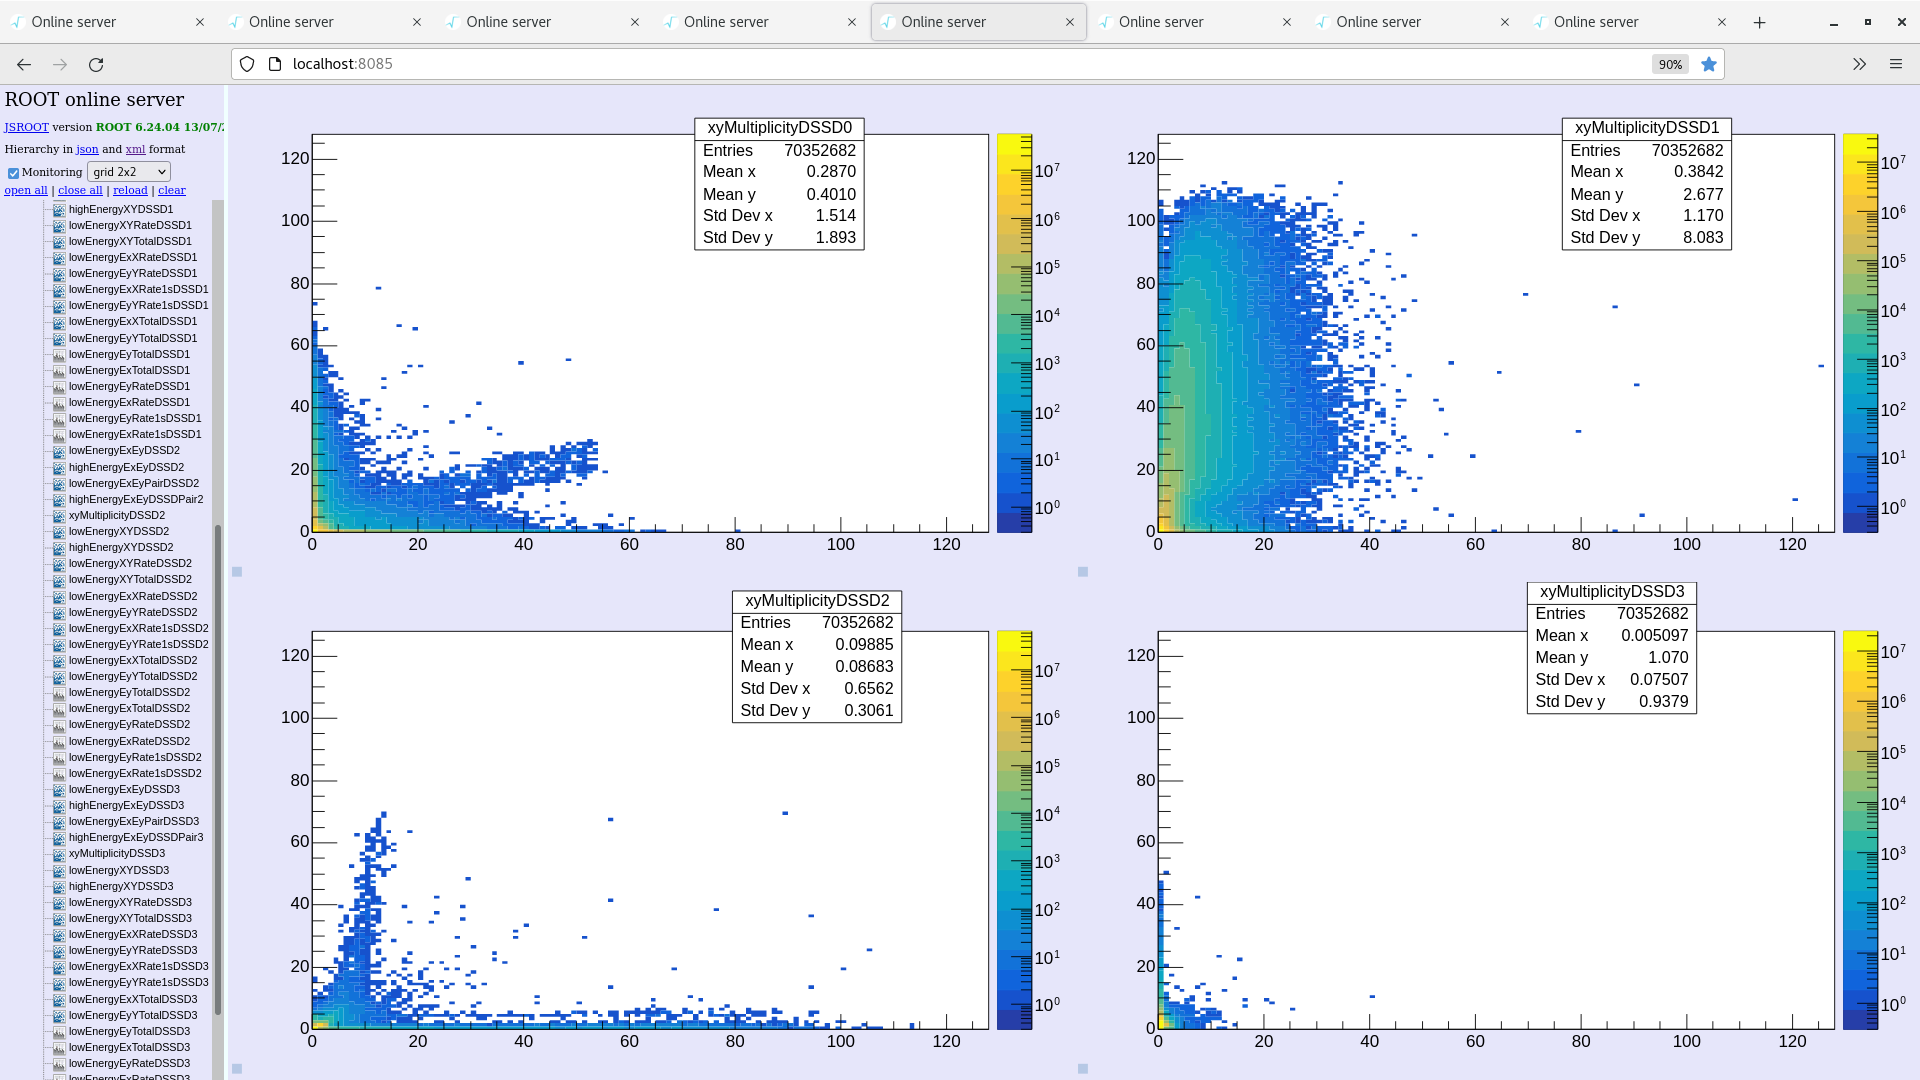Viewport: 1920px width, 1080px height.
Task: Click icon beside lowEnergyEyTotalDSSD3
Action: pos(59,1032)
